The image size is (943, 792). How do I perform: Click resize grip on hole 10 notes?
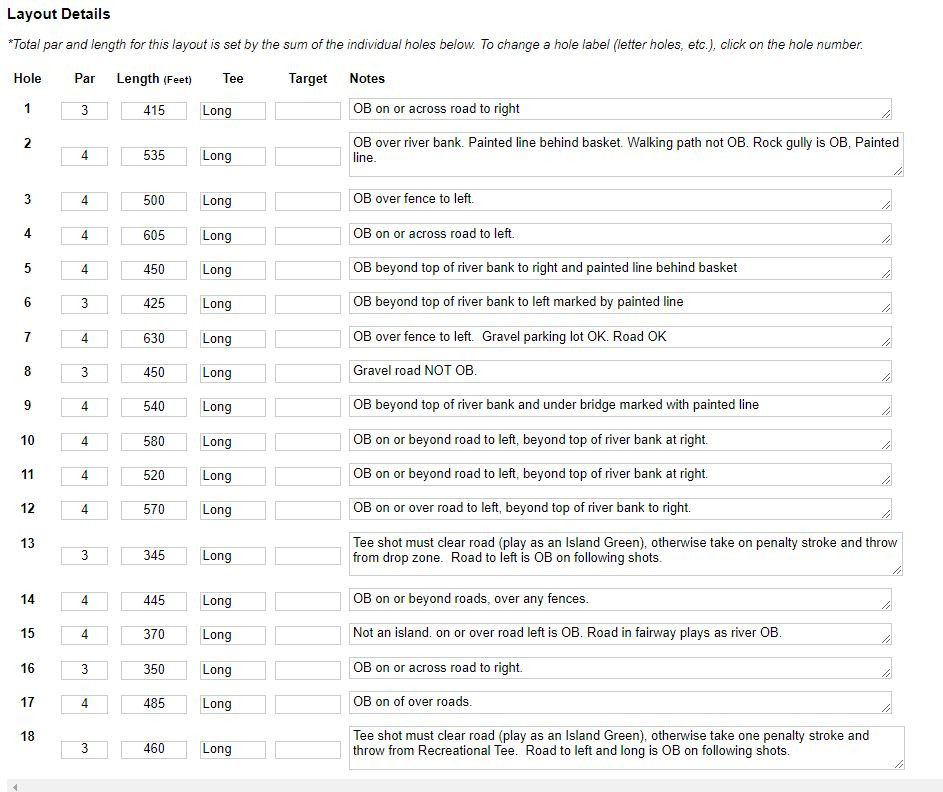885,444
